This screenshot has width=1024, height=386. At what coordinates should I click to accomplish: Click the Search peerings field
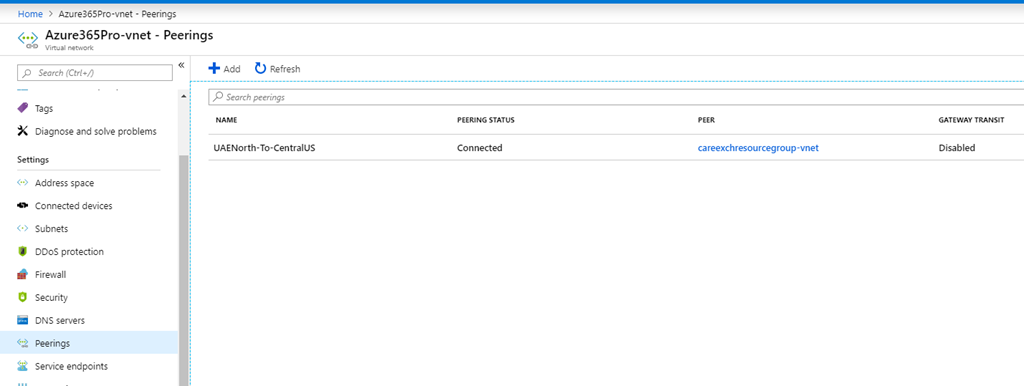click(616, 97)
